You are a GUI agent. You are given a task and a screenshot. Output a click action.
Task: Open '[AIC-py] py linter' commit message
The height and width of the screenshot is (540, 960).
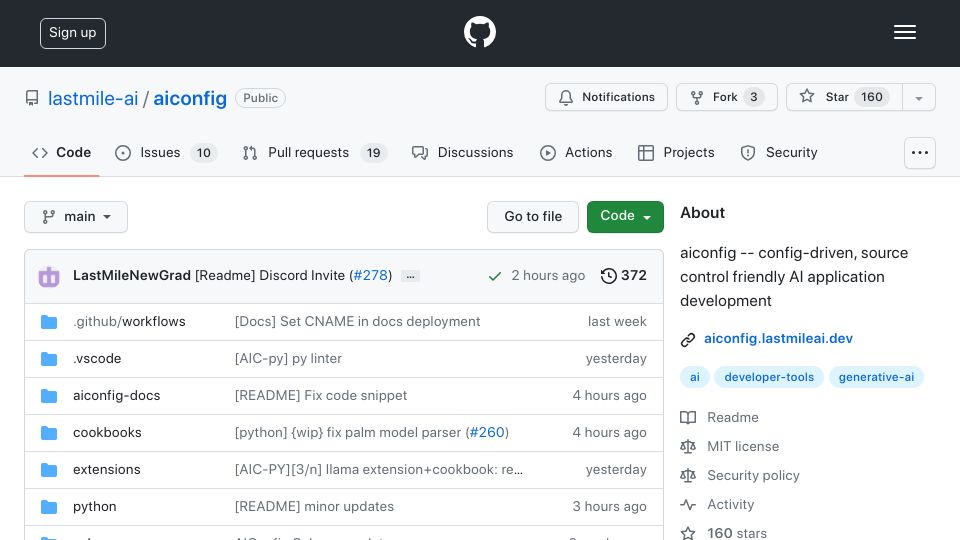click(288, 359)
